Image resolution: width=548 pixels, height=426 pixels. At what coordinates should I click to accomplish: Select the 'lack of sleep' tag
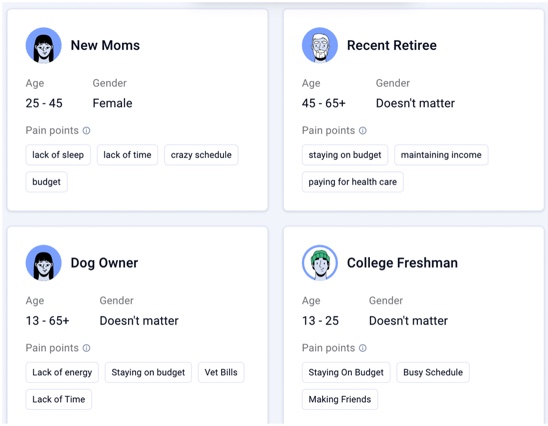click(58, 155)
